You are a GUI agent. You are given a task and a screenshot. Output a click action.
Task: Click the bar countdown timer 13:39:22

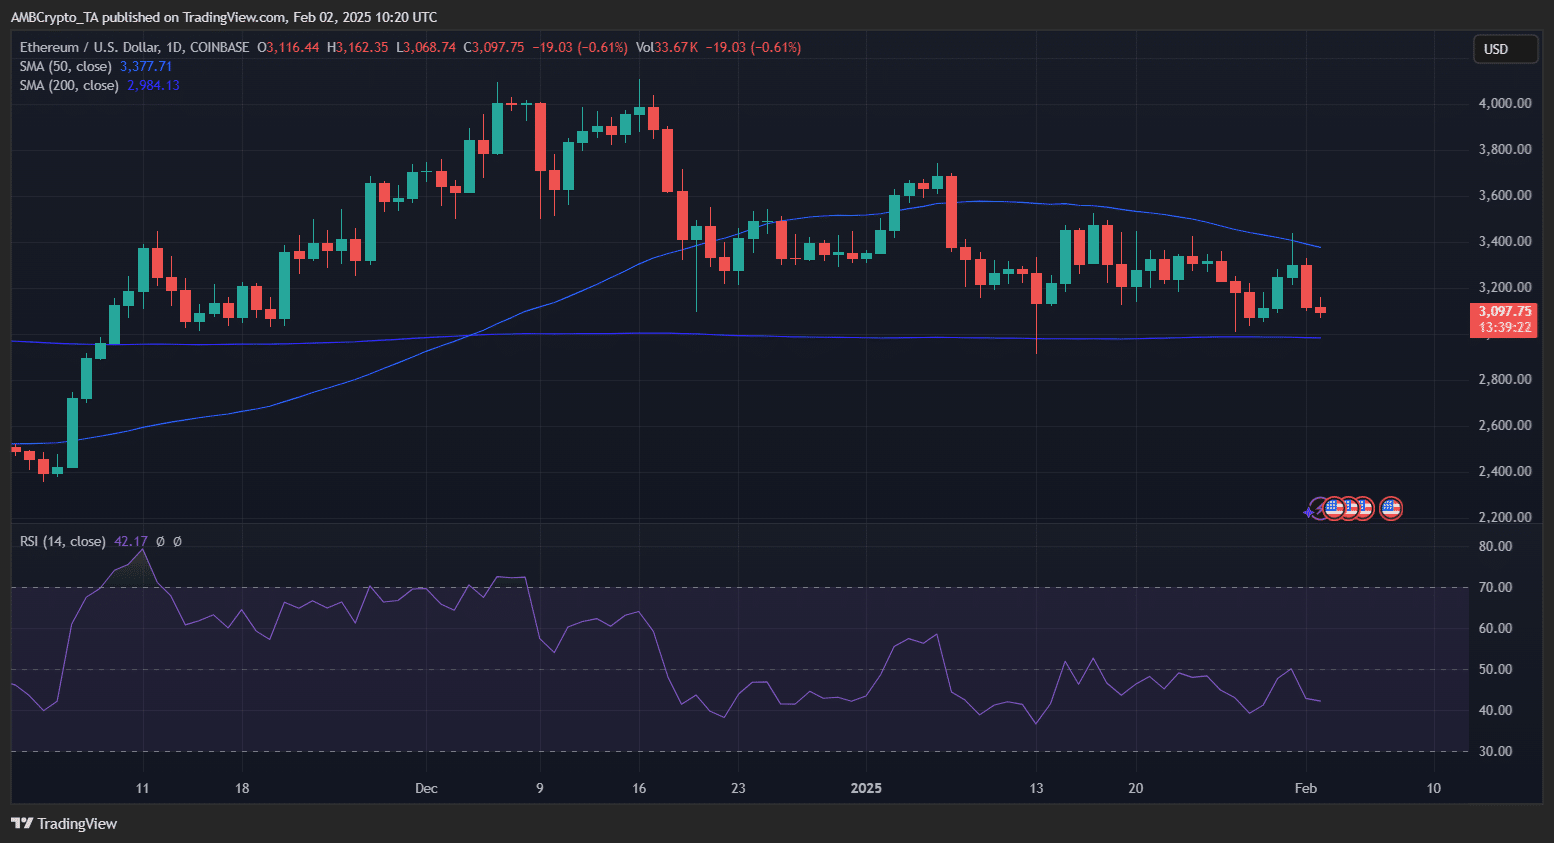point(1505,327)
